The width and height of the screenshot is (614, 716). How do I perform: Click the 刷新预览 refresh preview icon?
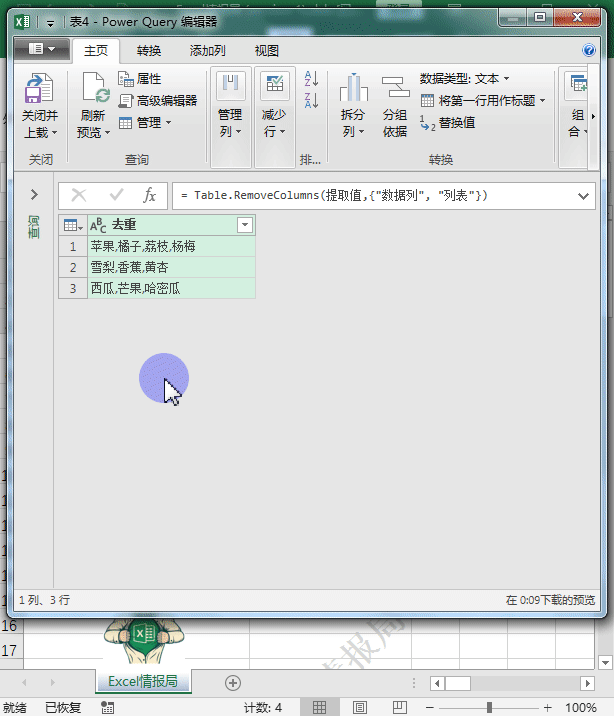click(x=95, y=93)
